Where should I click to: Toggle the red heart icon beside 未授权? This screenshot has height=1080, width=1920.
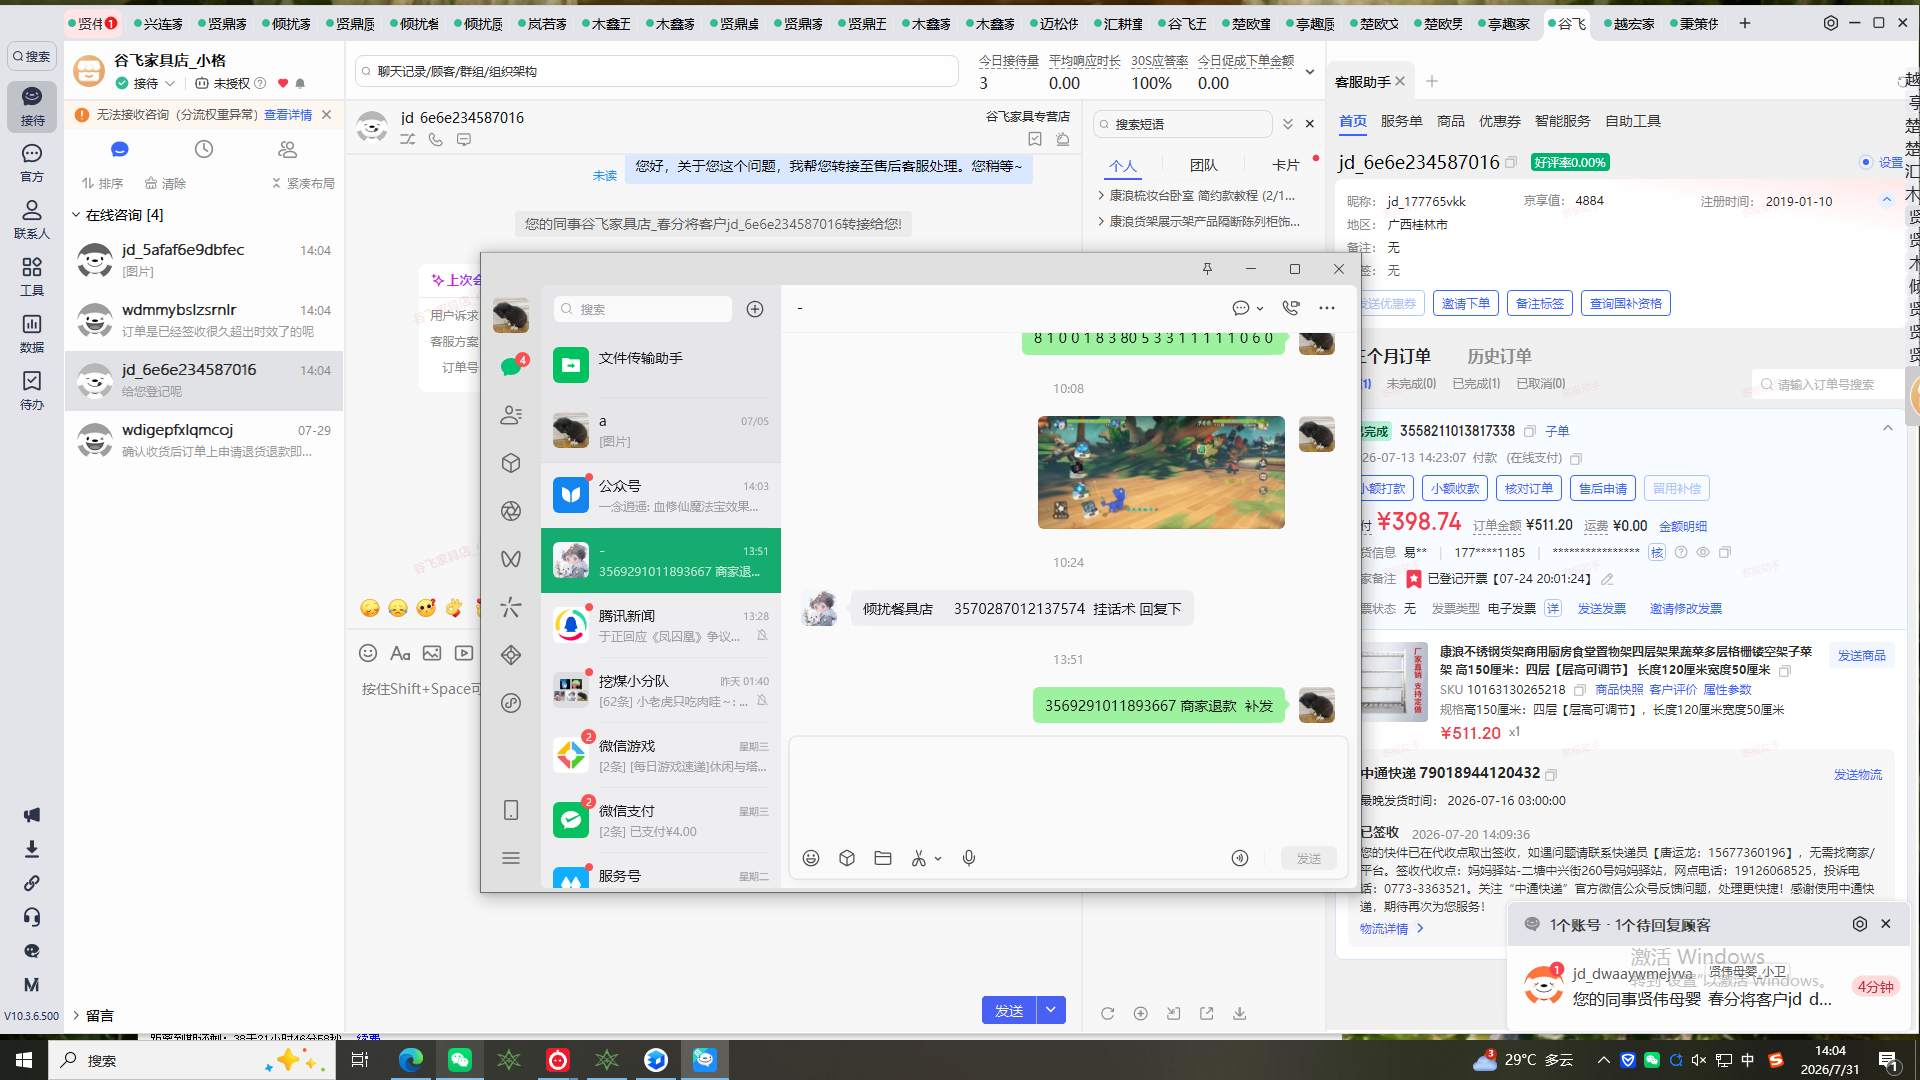(x=283, y=83)
